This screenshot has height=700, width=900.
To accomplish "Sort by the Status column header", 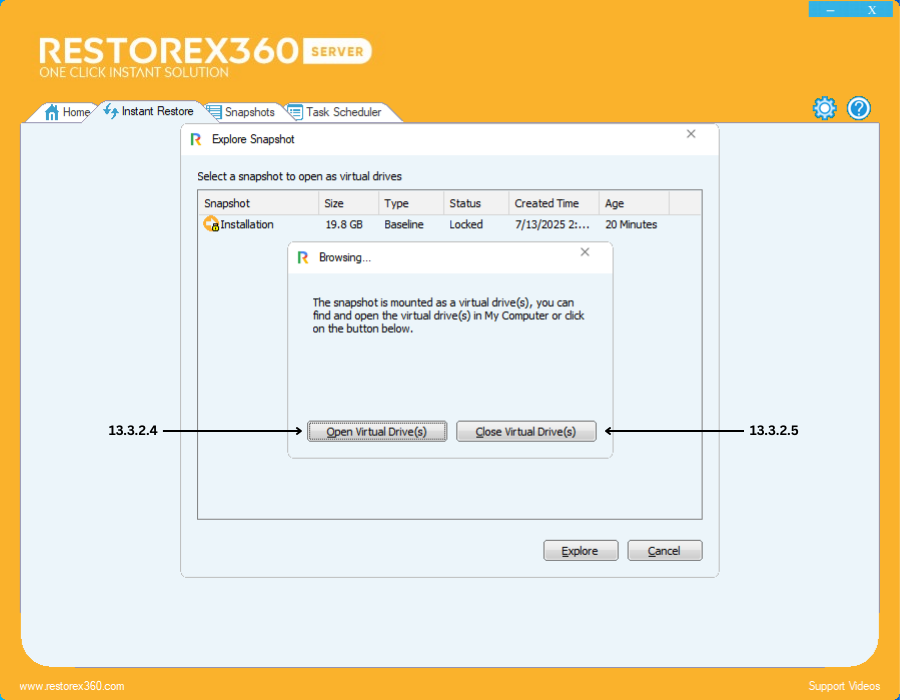I will point(476,203).
